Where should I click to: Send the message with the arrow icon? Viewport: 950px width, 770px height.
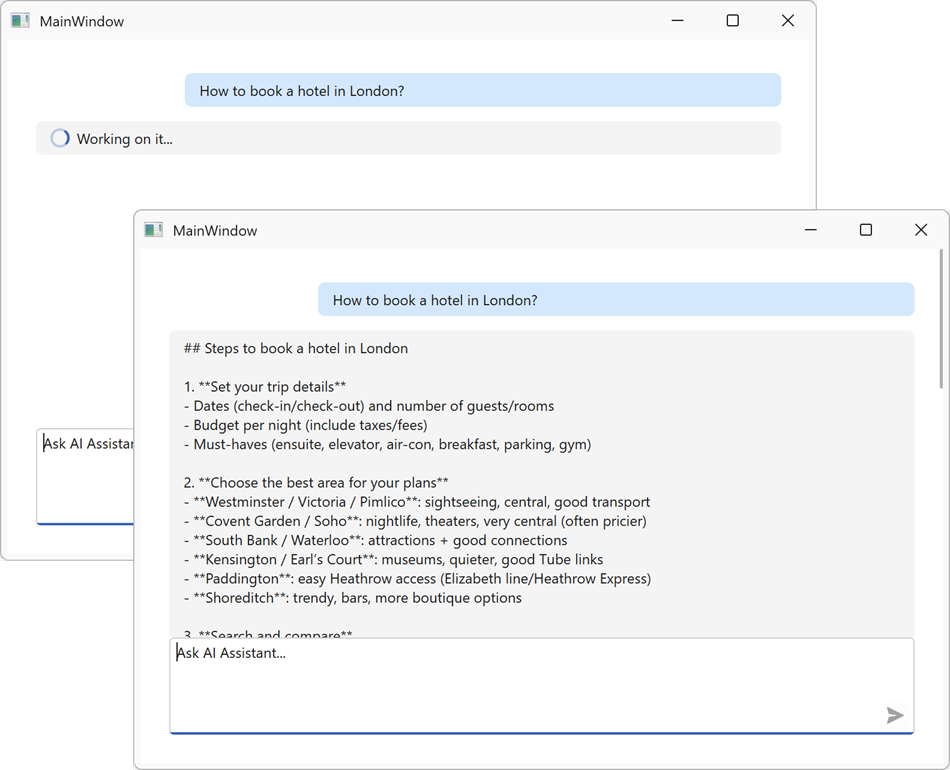[x=895, y=715]
